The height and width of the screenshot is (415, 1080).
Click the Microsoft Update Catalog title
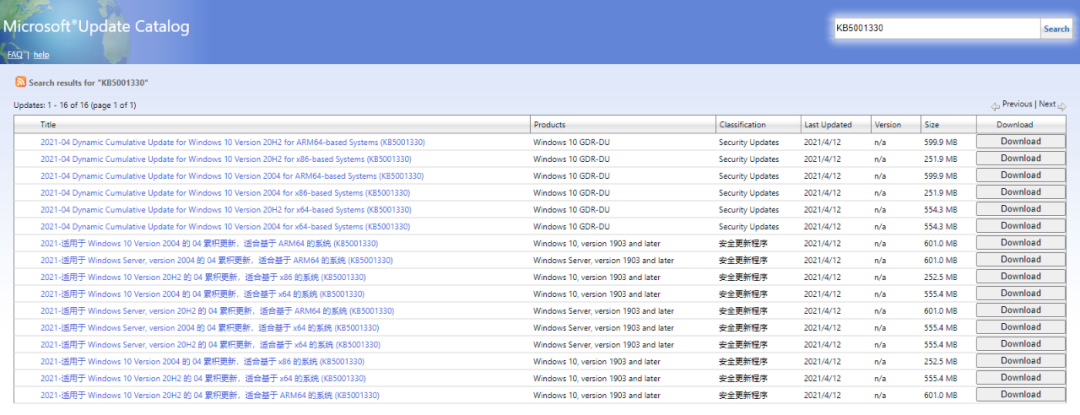click(x=96, y=28)
